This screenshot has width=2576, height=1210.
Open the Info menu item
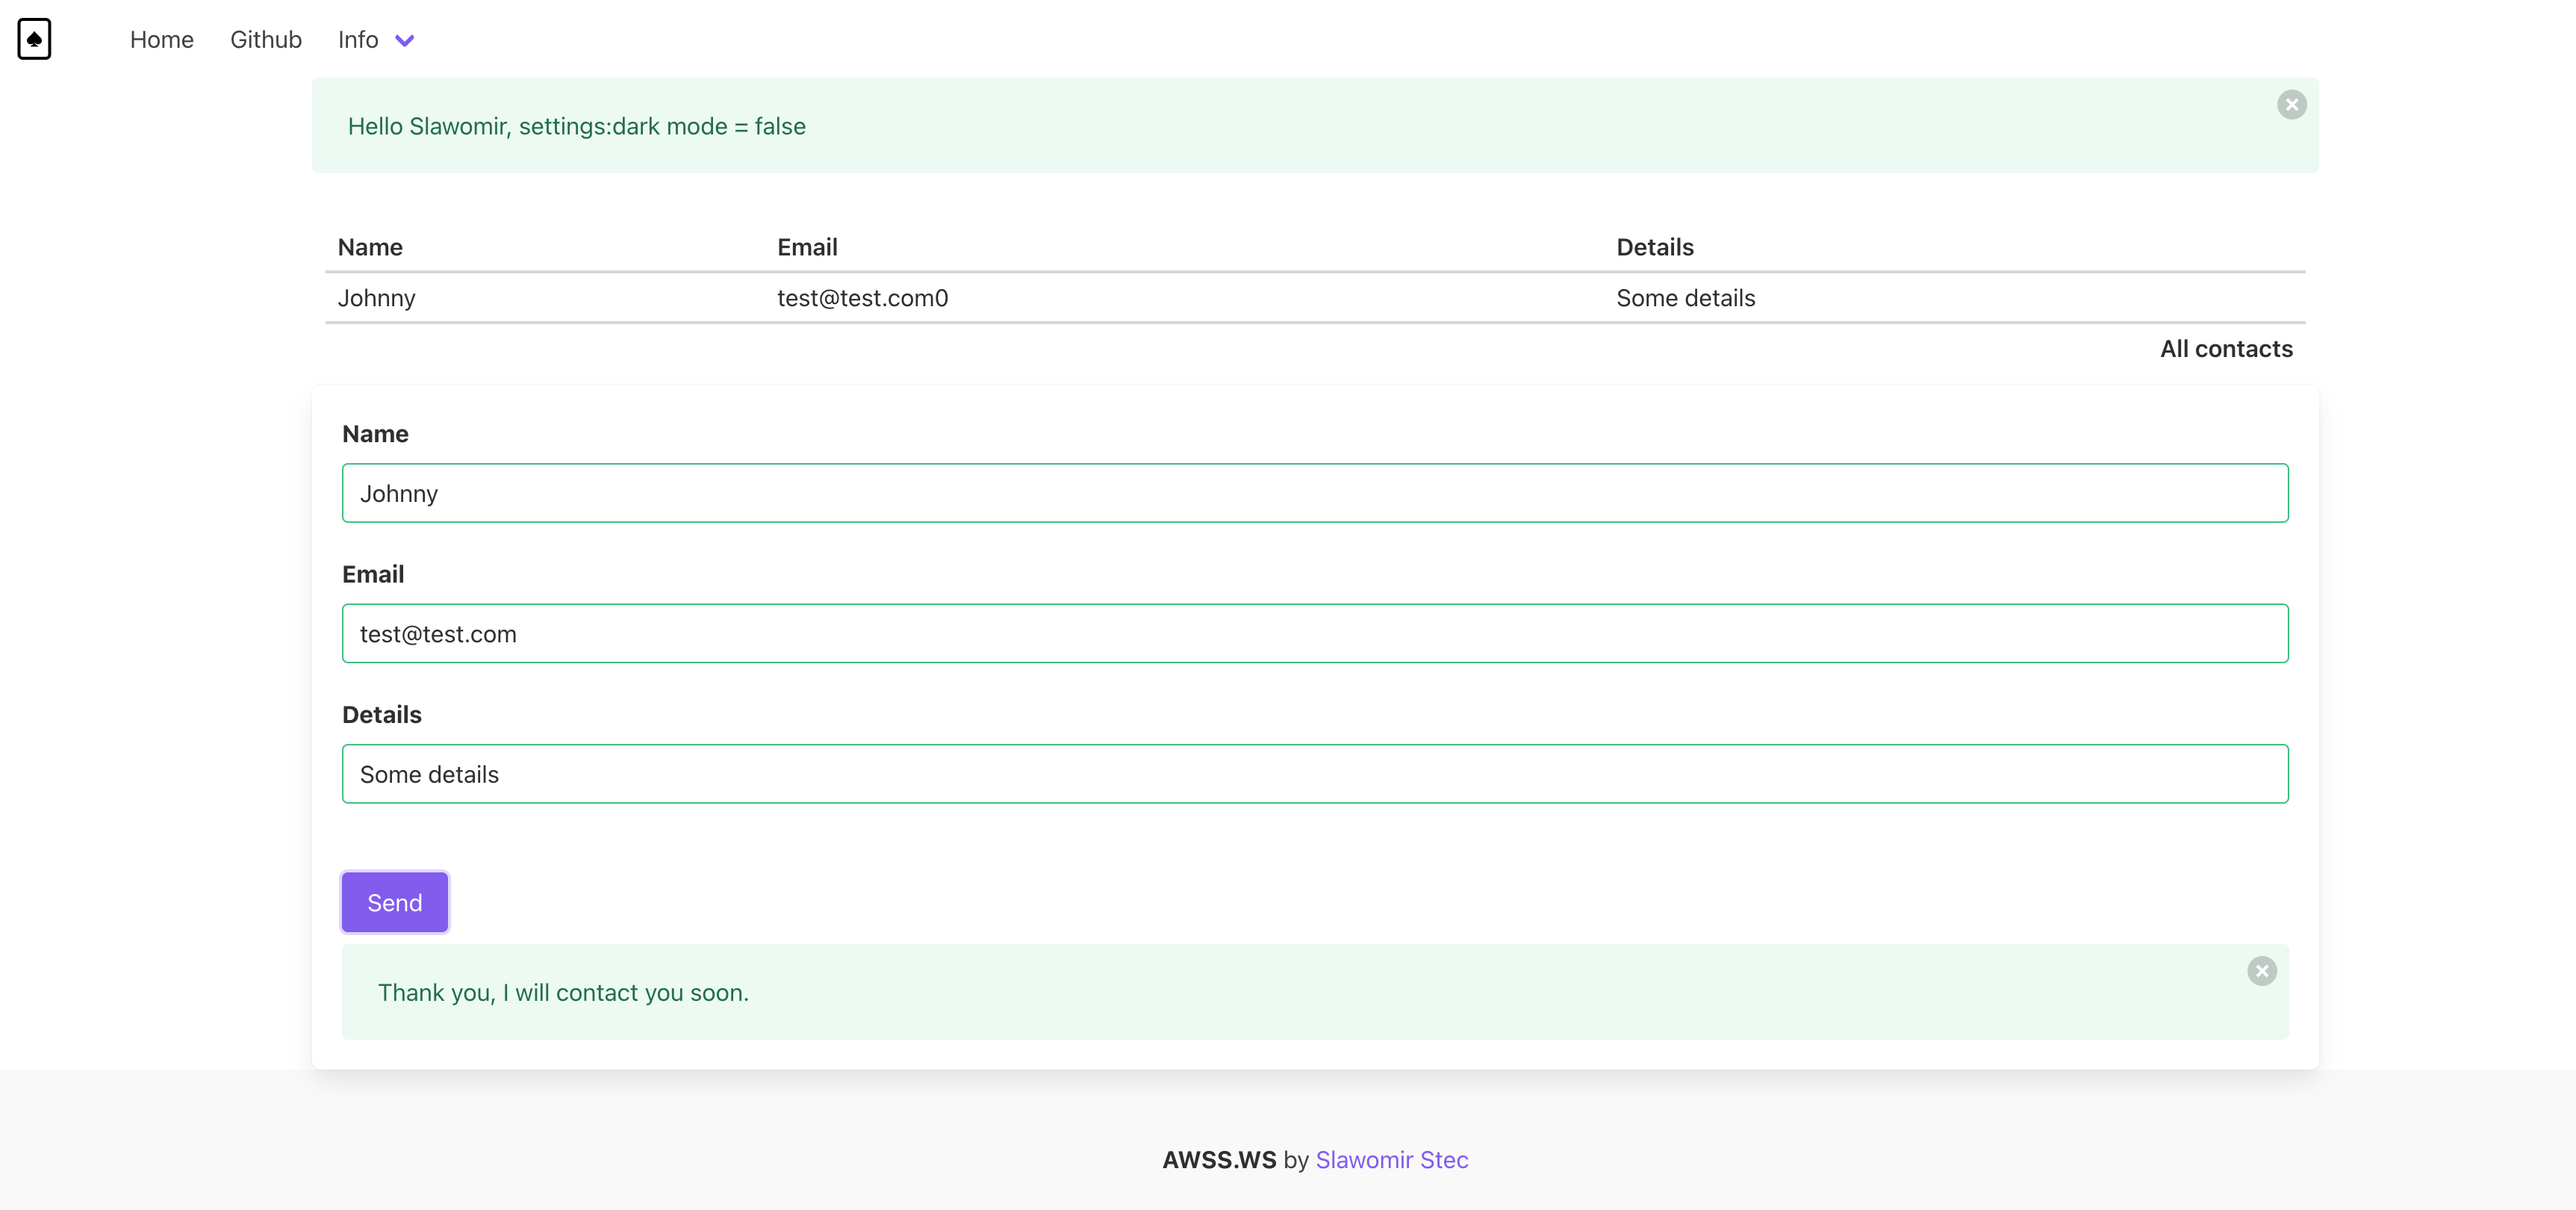358,40
